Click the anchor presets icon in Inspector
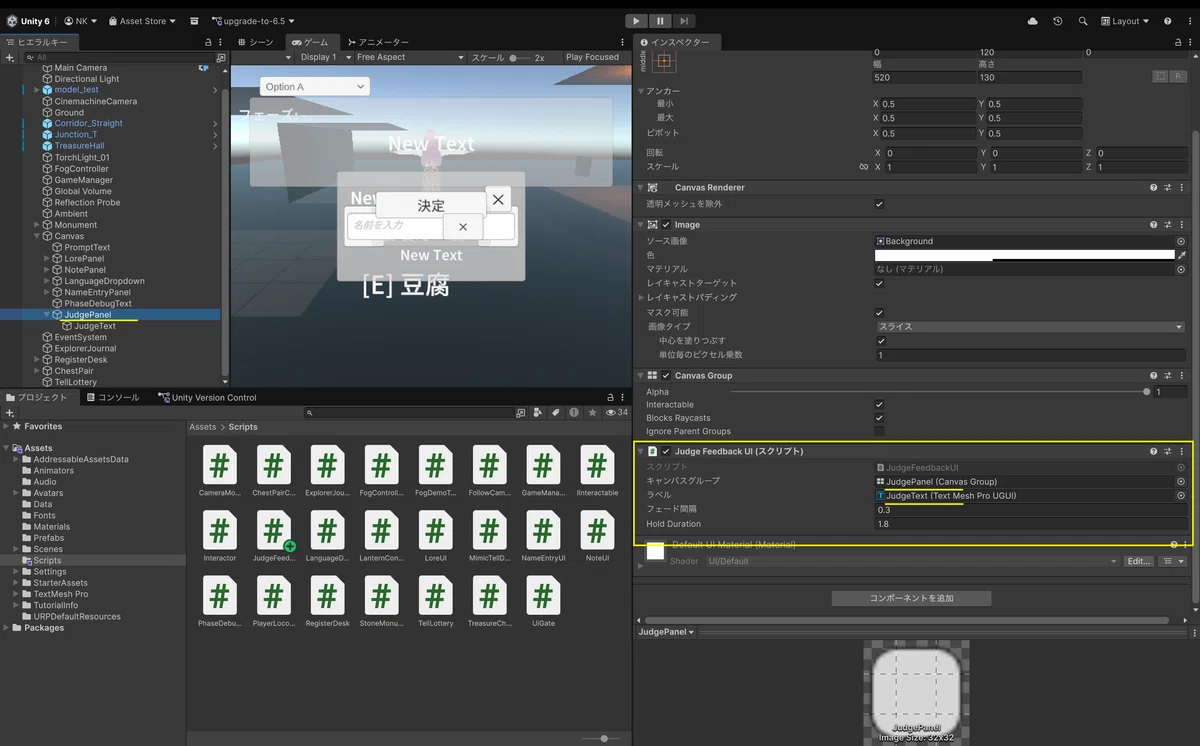 tap(665, 61)
